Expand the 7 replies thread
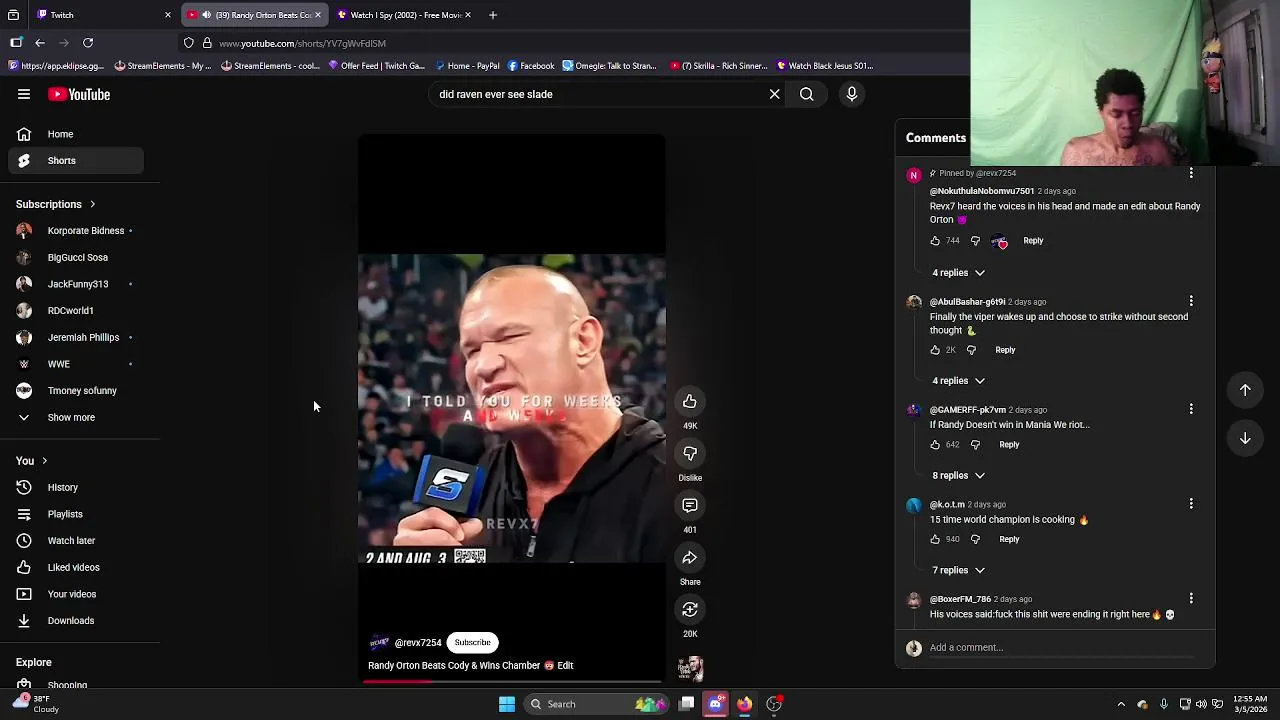Screen dimensions: 1280x720 pyautogui.click(x=958, y=570)
